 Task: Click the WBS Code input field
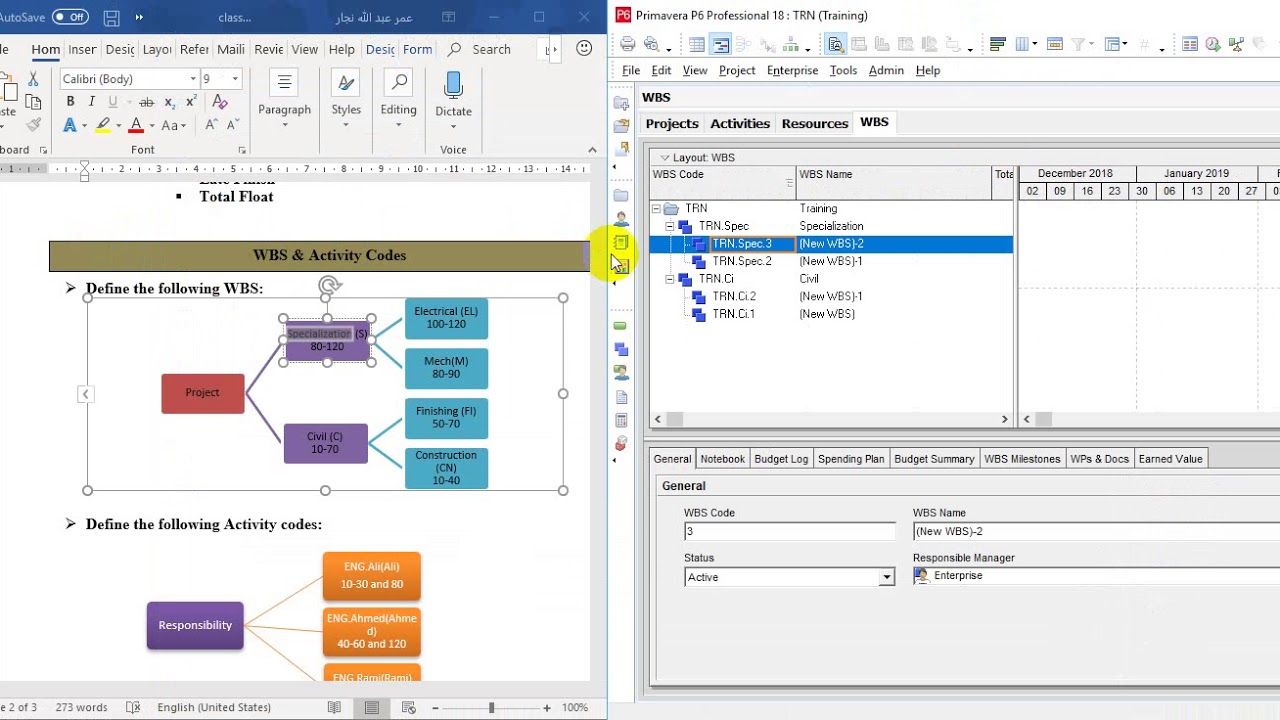pyautogui.click(x=790, y=531)
